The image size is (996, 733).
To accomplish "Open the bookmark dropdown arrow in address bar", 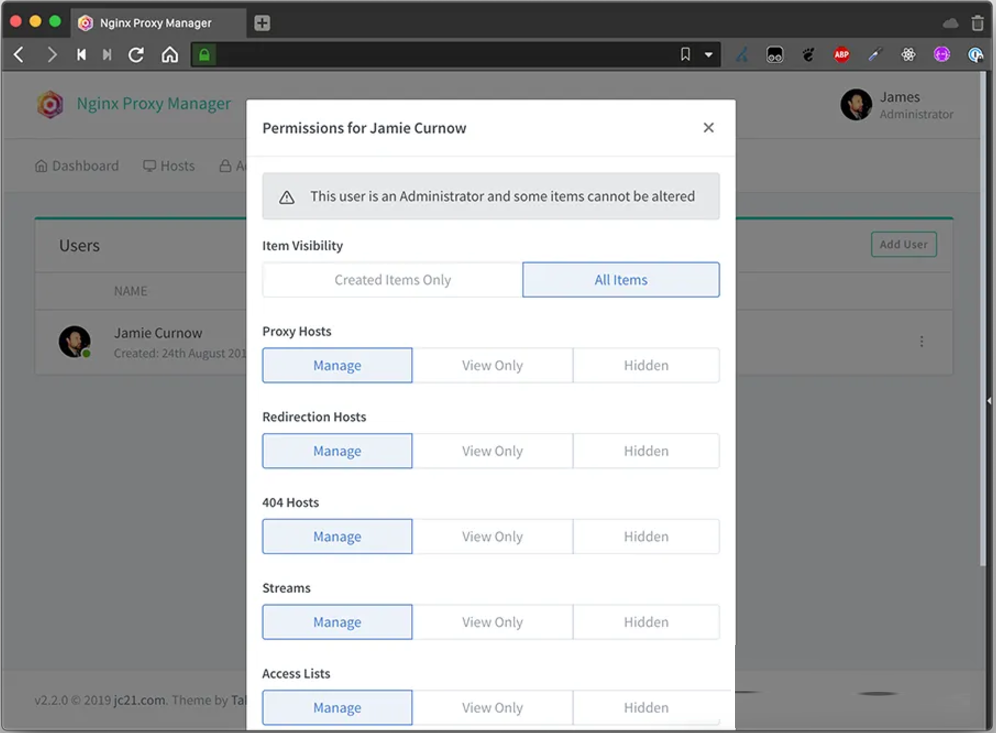I will (x=709, y=55).
